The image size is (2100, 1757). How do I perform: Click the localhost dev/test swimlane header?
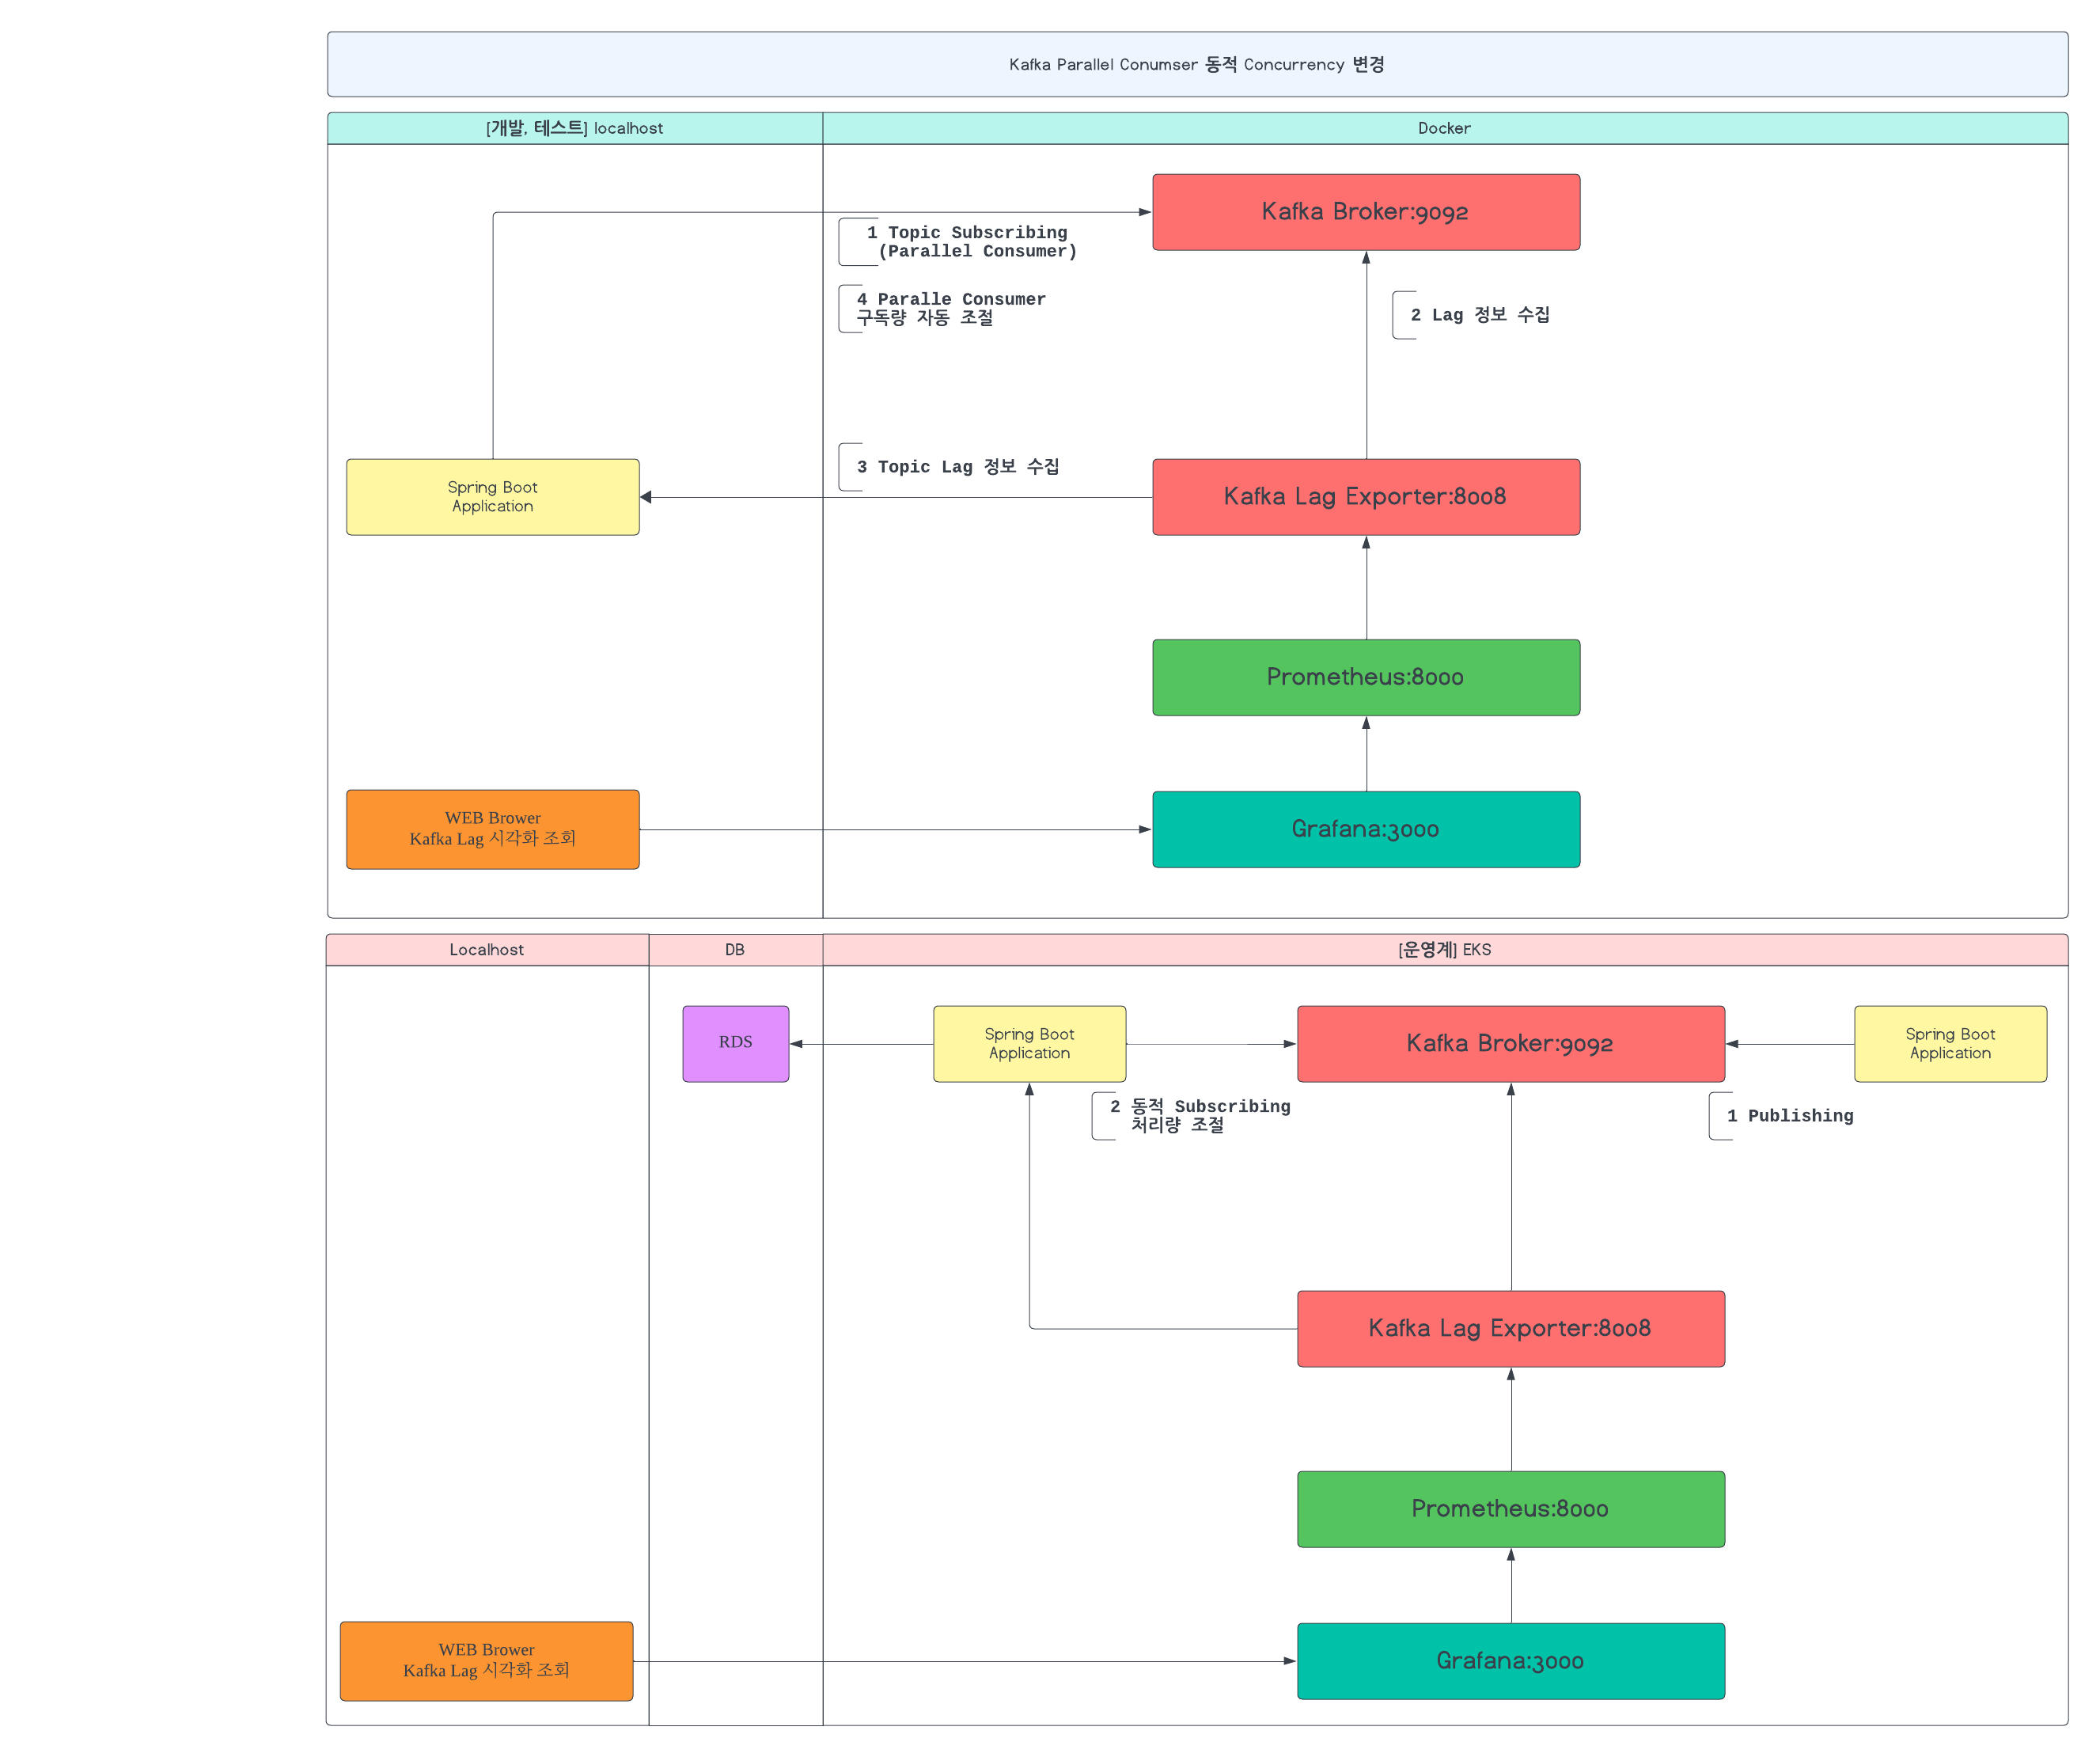click(x=574, y=128)
